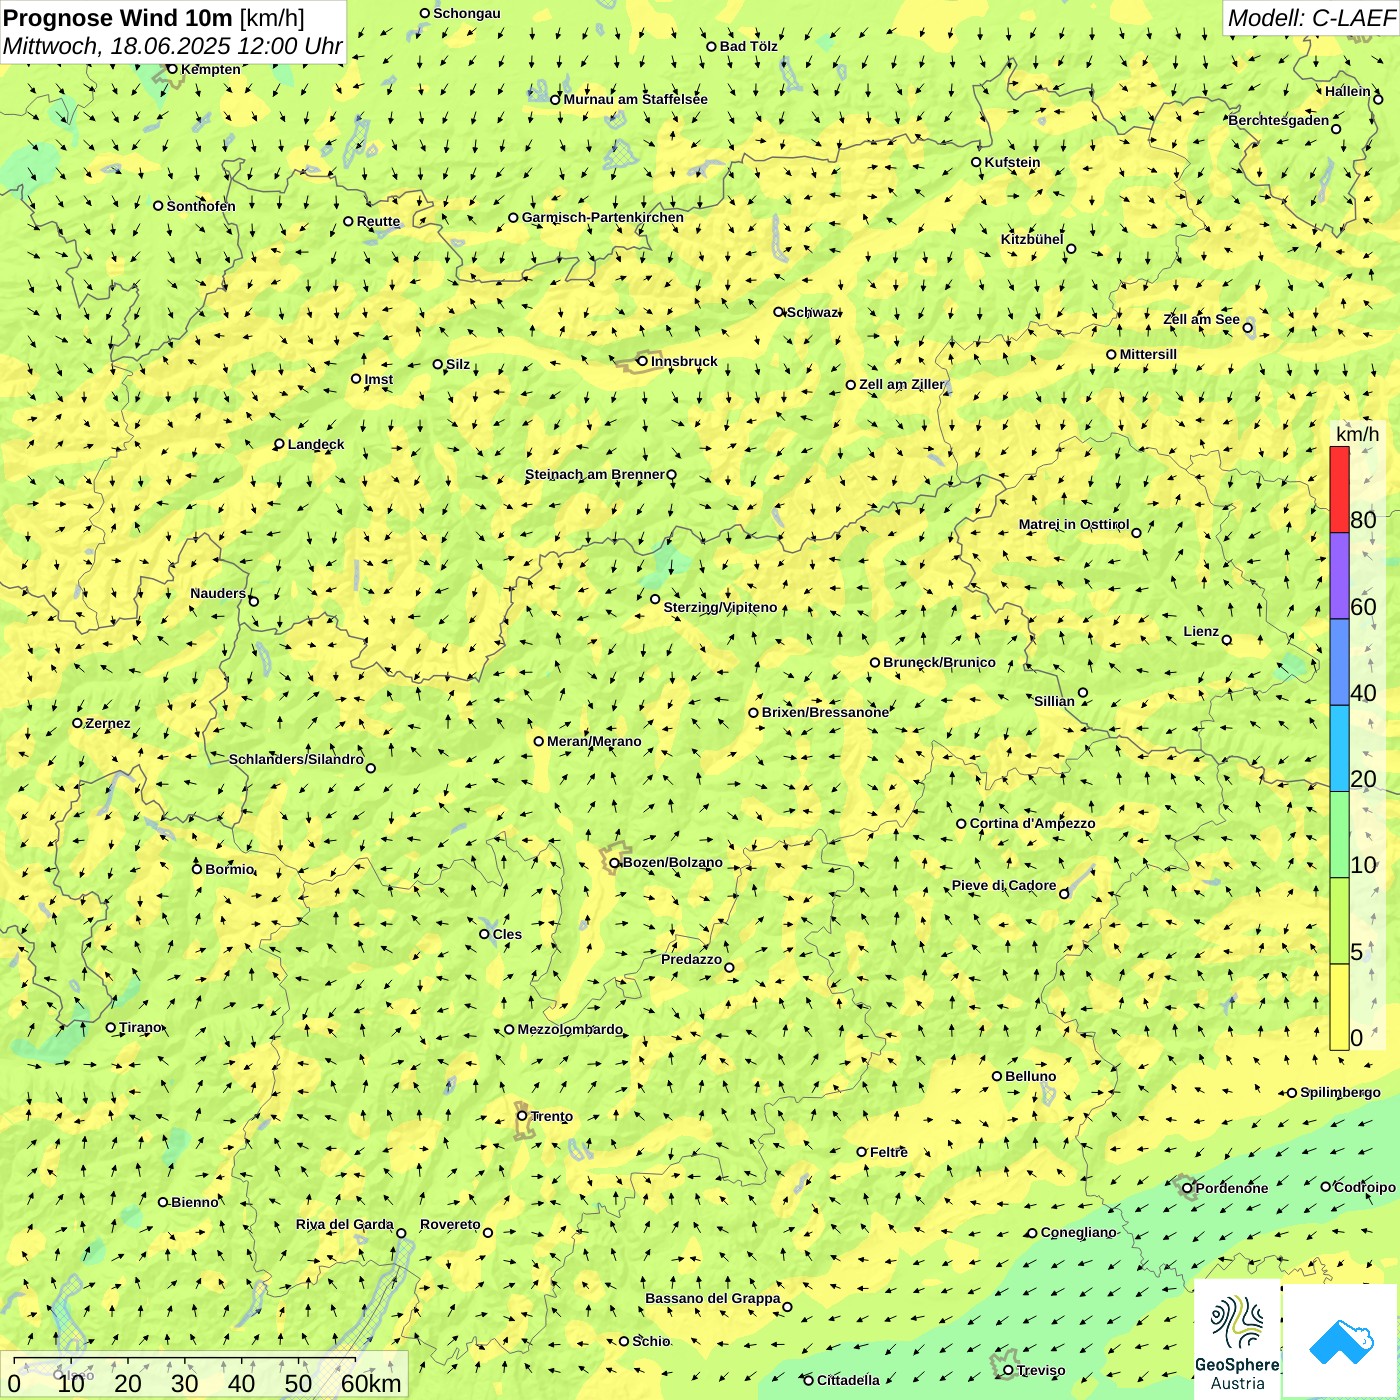1400x1400 pixels.
Task: Click the 'Schlanders/Silandro' label
Action: (296, 759)
